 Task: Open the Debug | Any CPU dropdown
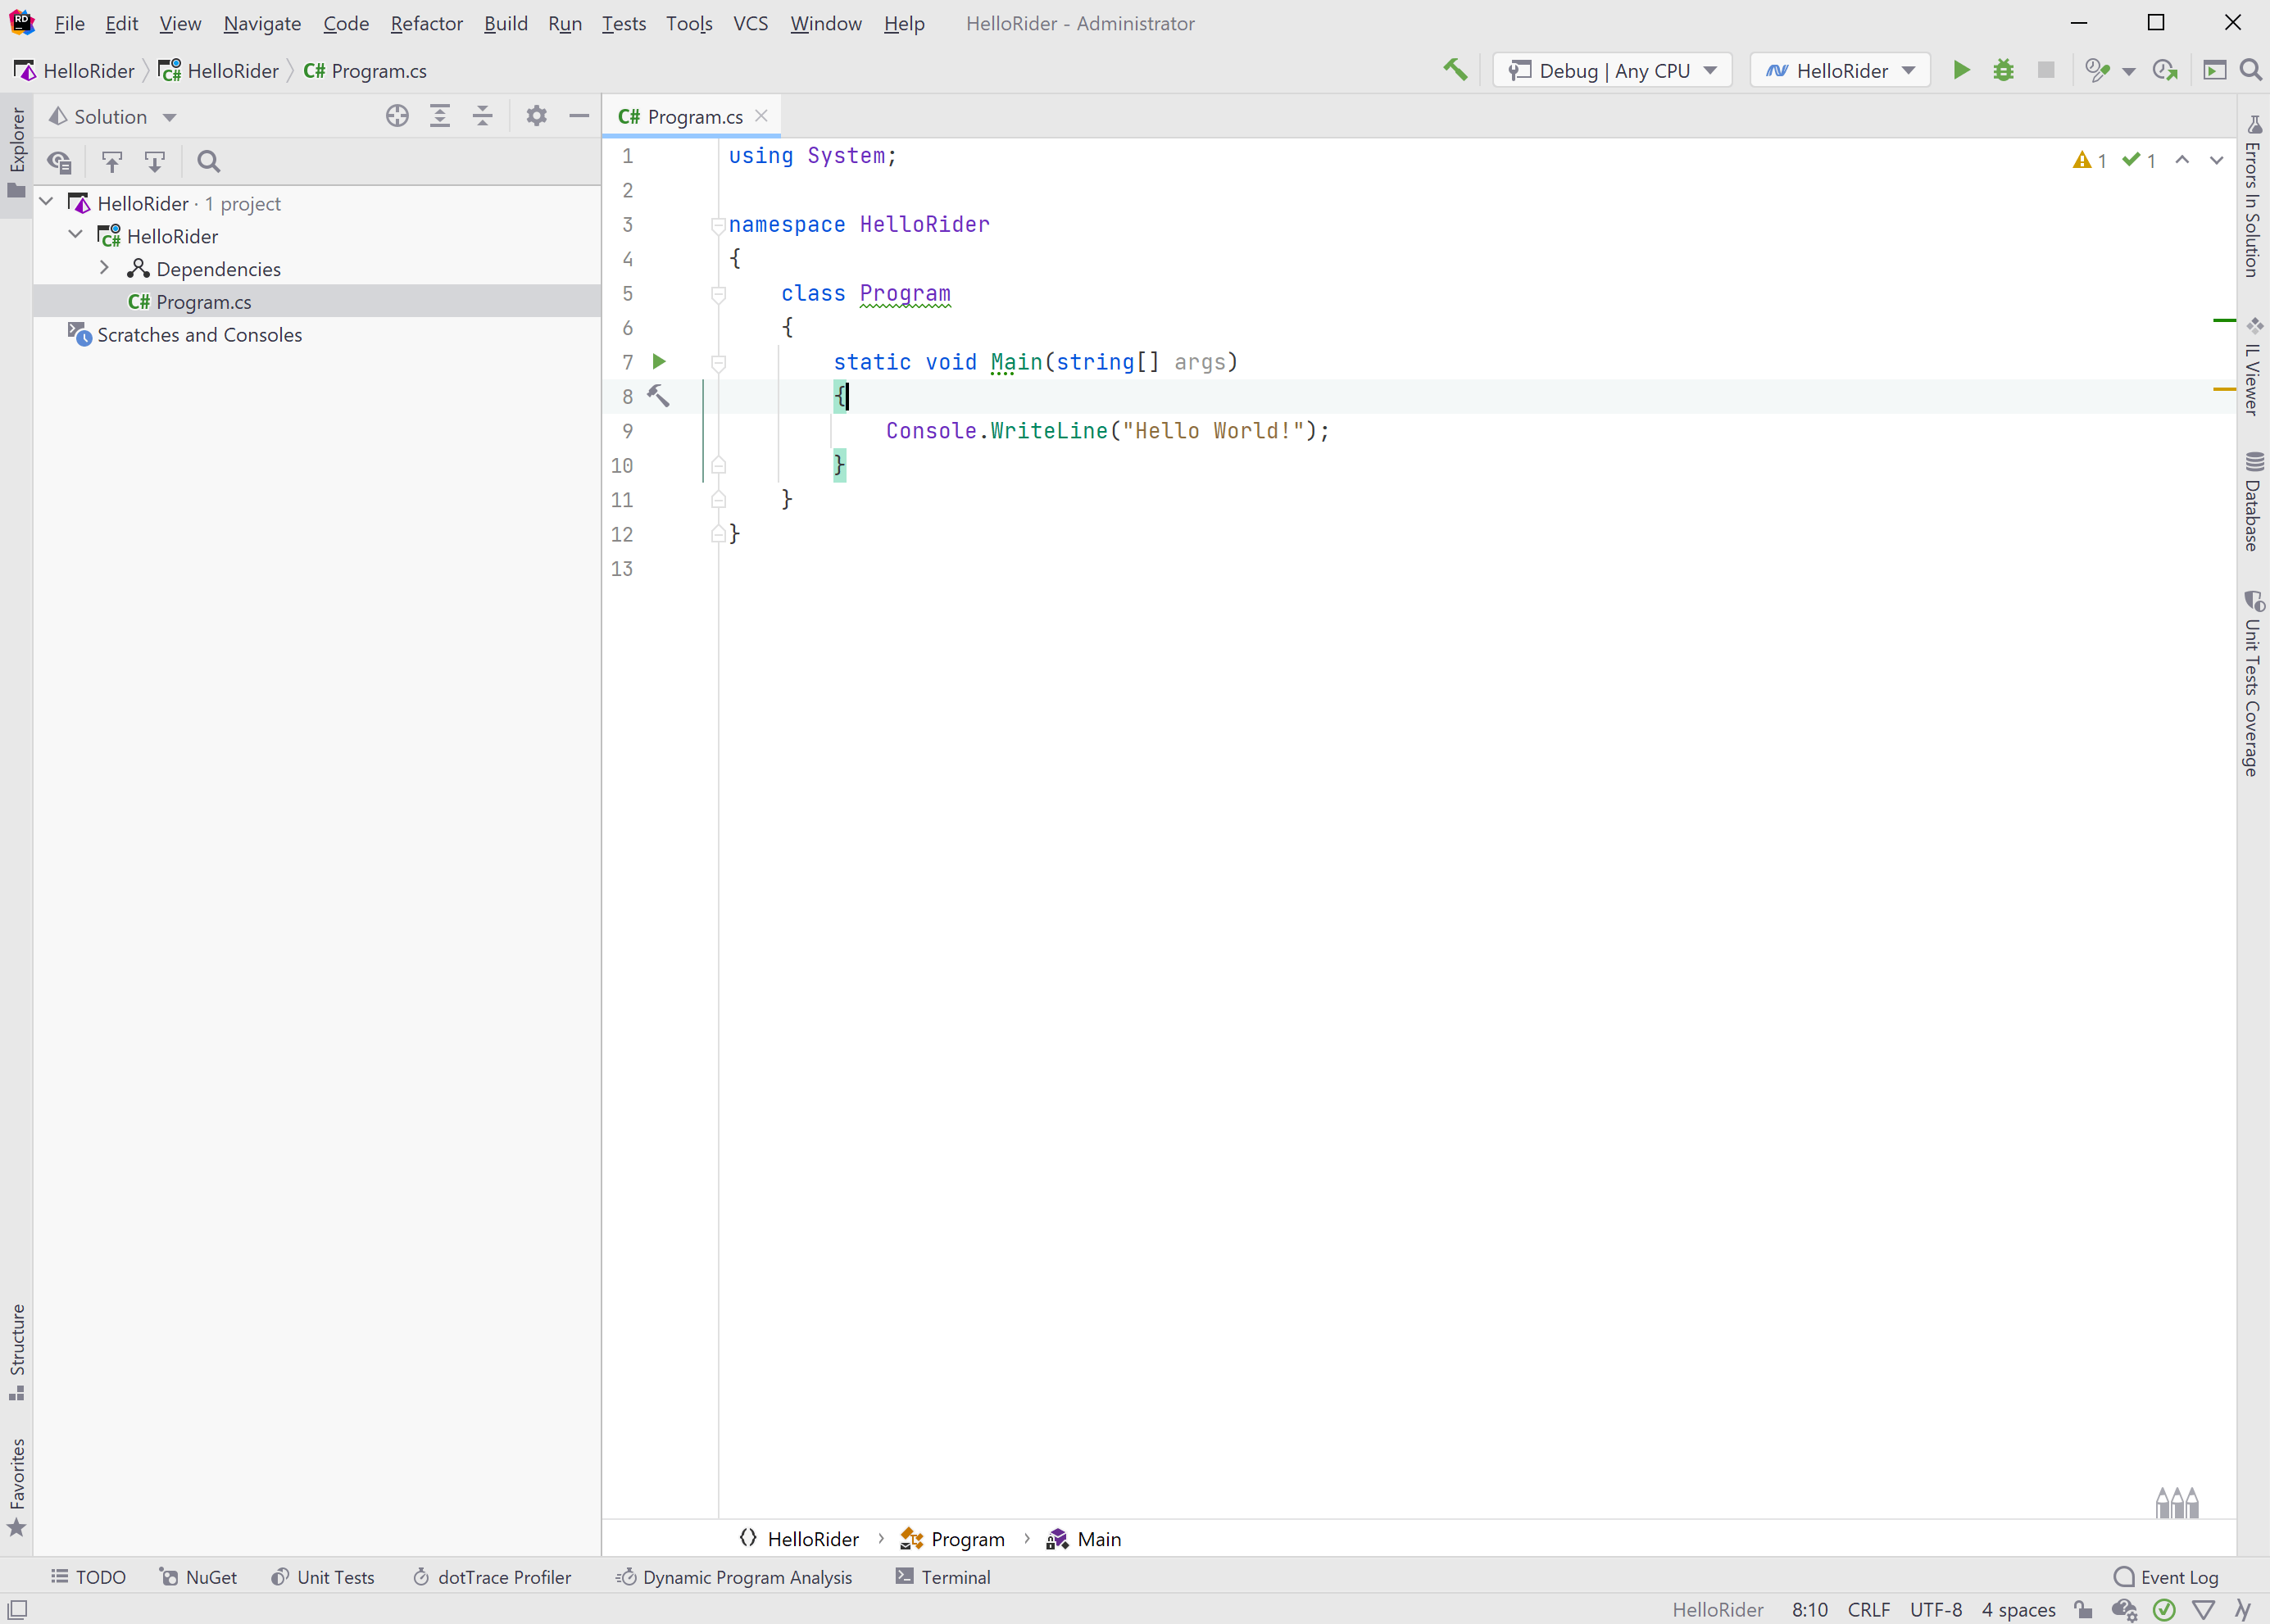[1612, 70]
